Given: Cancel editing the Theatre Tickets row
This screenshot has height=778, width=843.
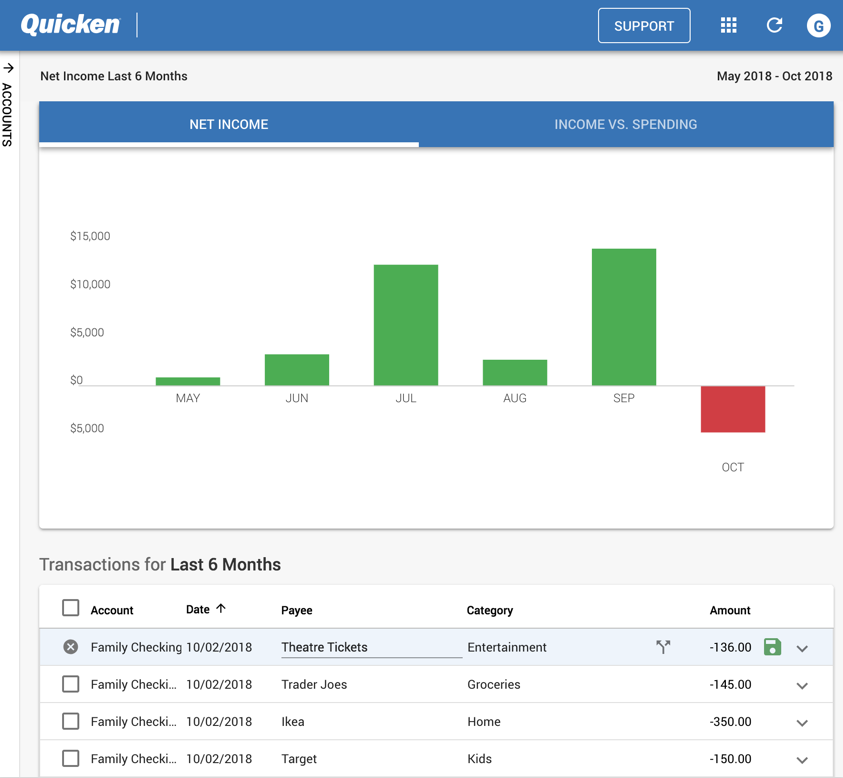Looking at the screenshot, I should [x=70, y=647].
